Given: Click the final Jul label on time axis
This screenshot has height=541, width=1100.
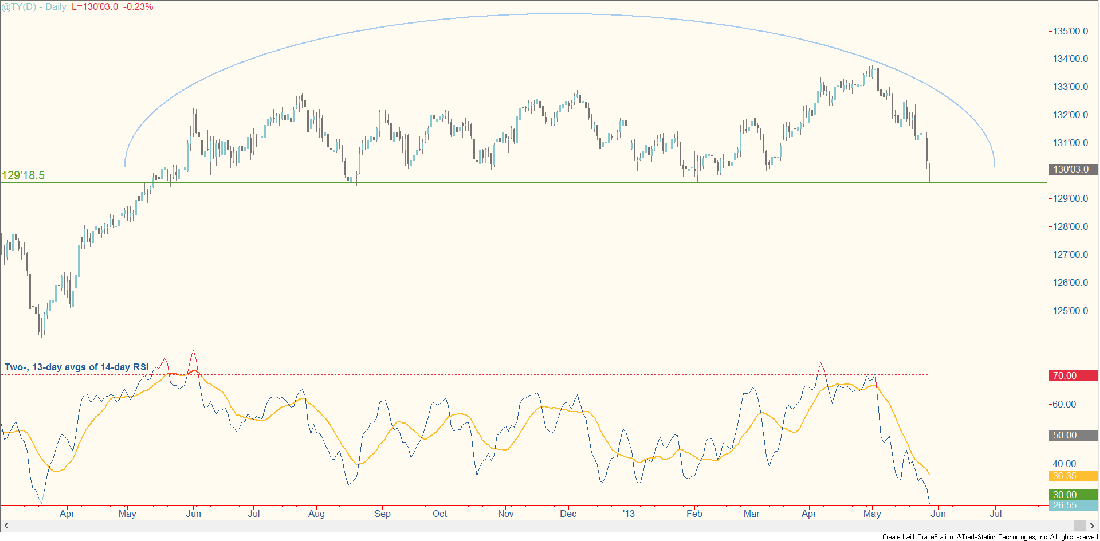Looking at the screenshot, I should click(x=996, y=516).
